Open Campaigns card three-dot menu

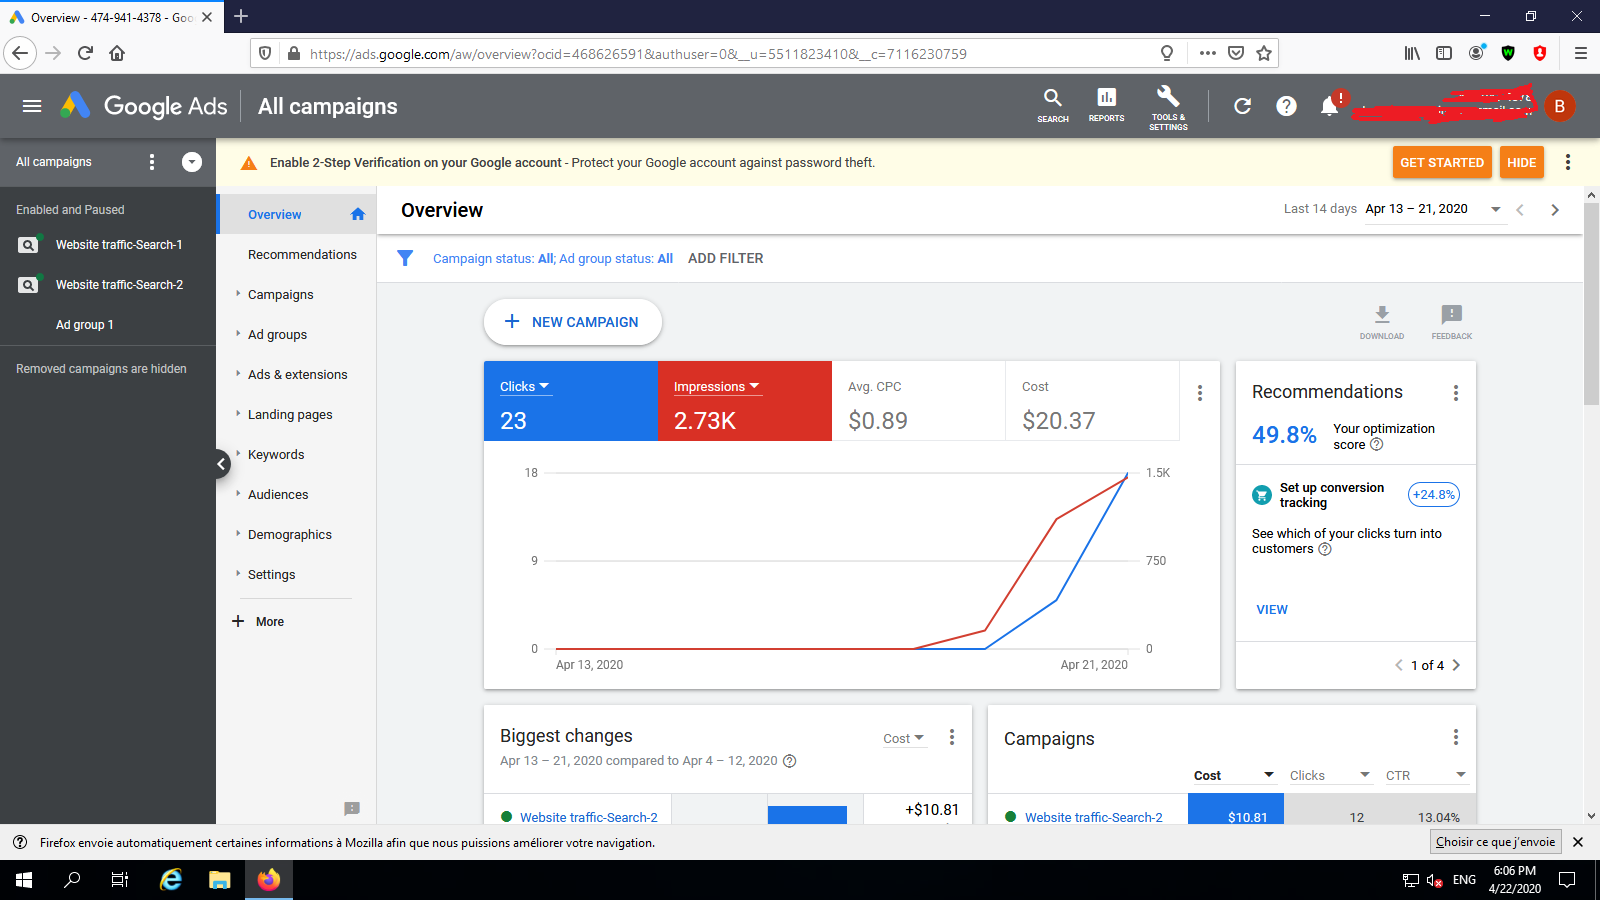click(1456, 737)
